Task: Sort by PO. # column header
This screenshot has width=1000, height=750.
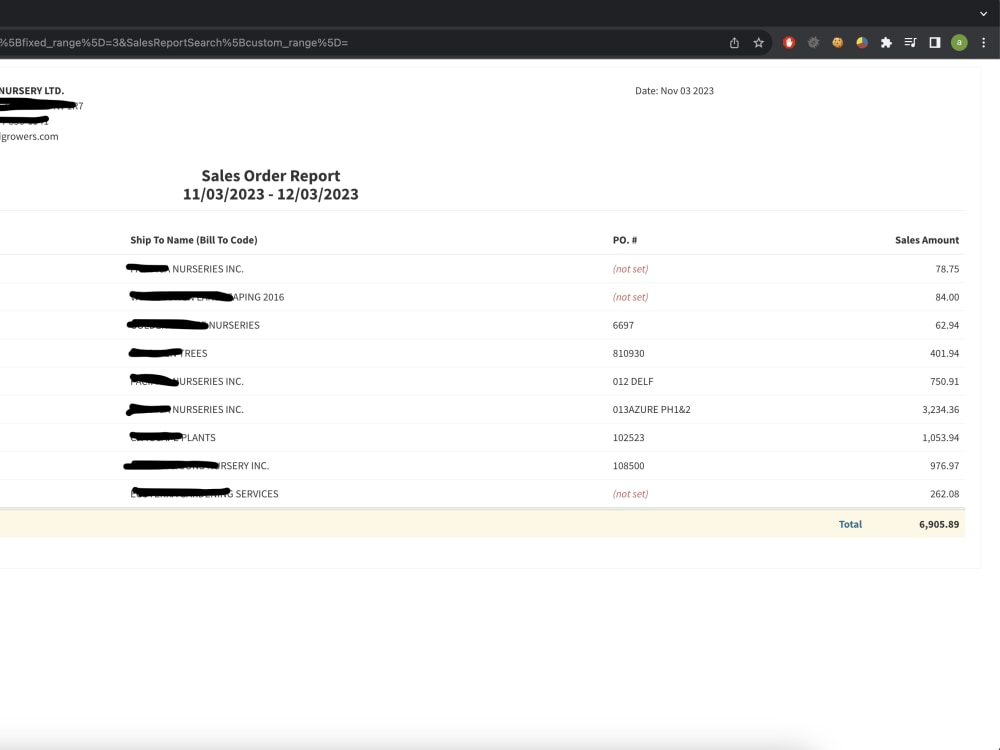Action: coord(625,240)
